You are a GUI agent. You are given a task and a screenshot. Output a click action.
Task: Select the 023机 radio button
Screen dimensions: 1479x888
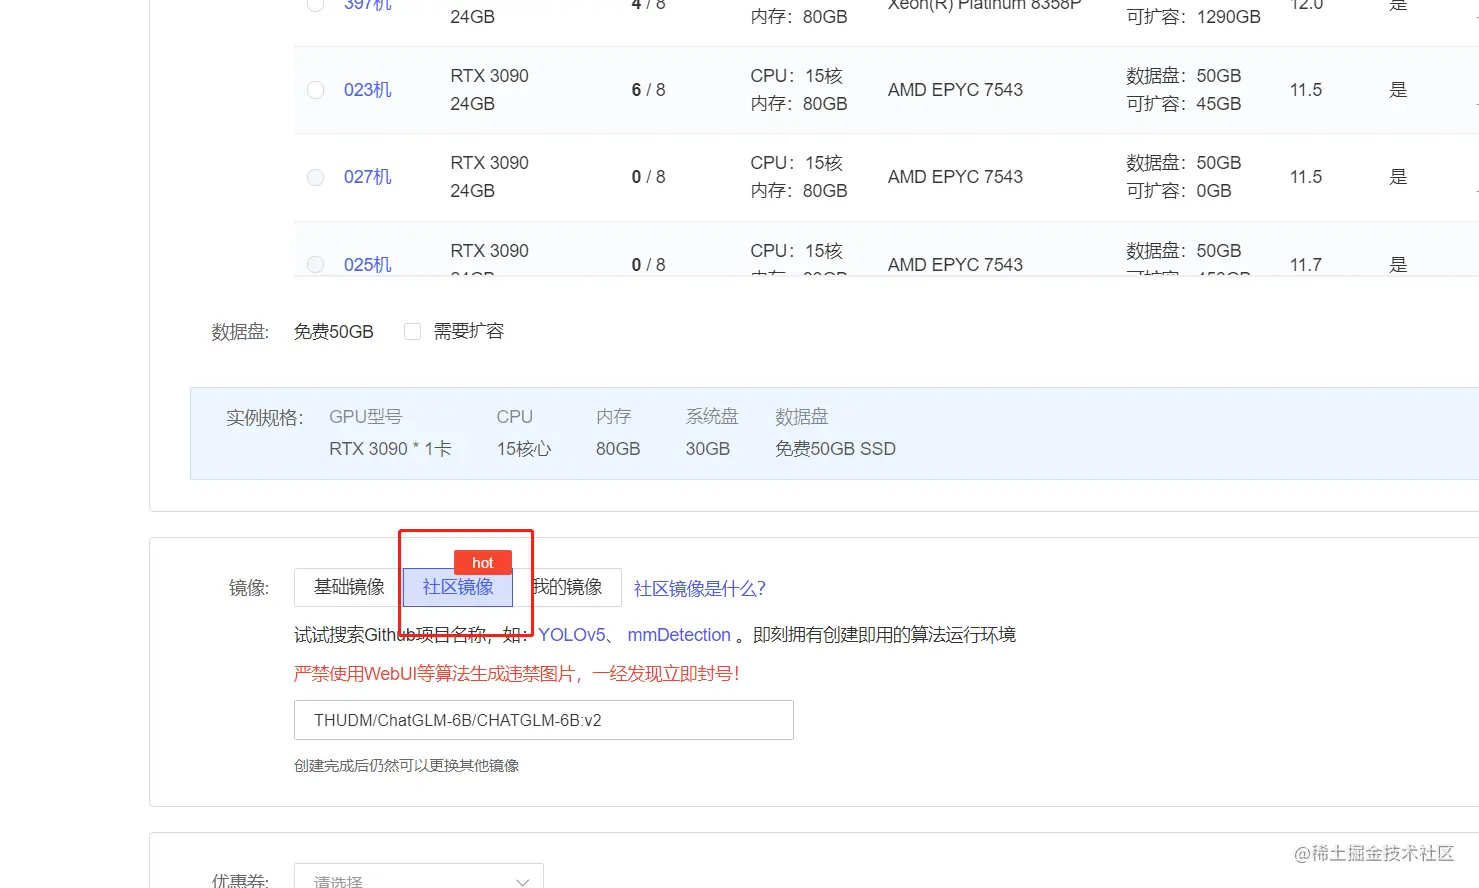click(315, 90)
